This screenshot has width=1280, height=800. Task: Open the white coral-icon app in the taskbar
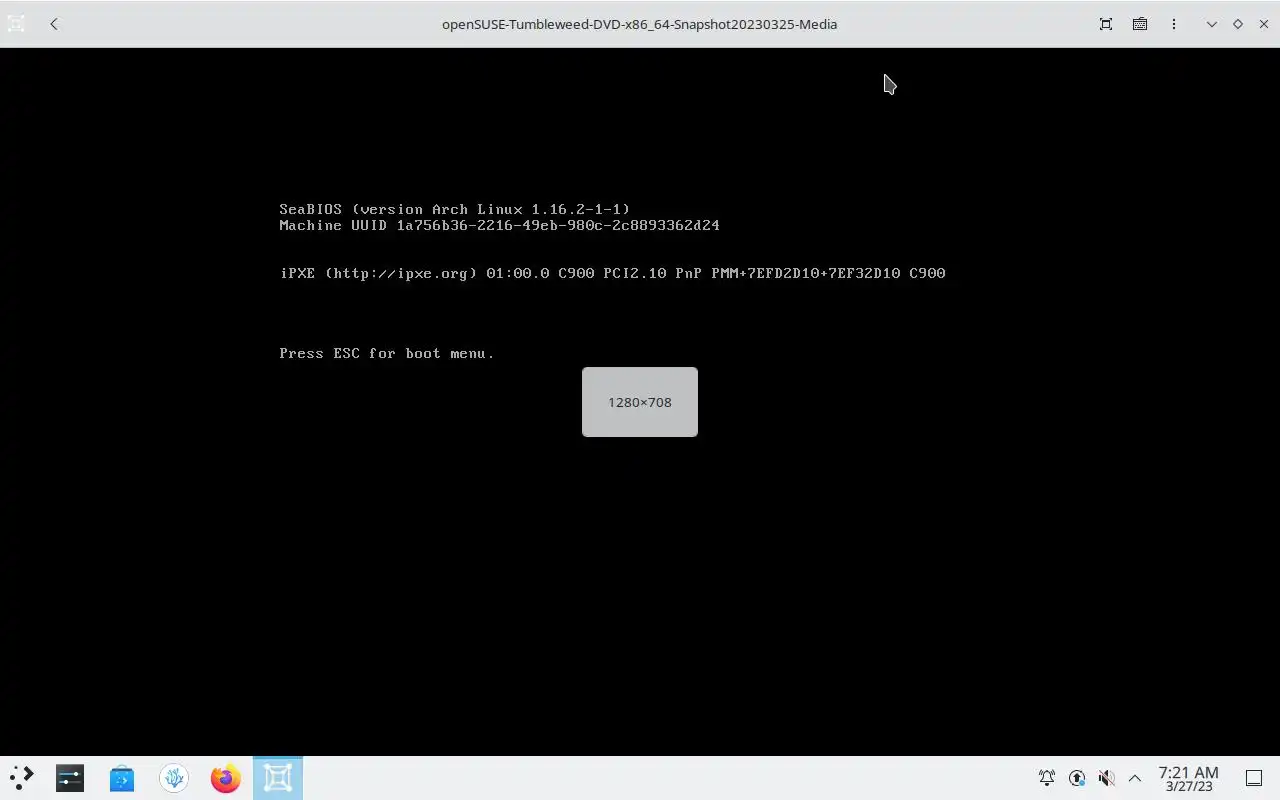click(x=174, y=778)
